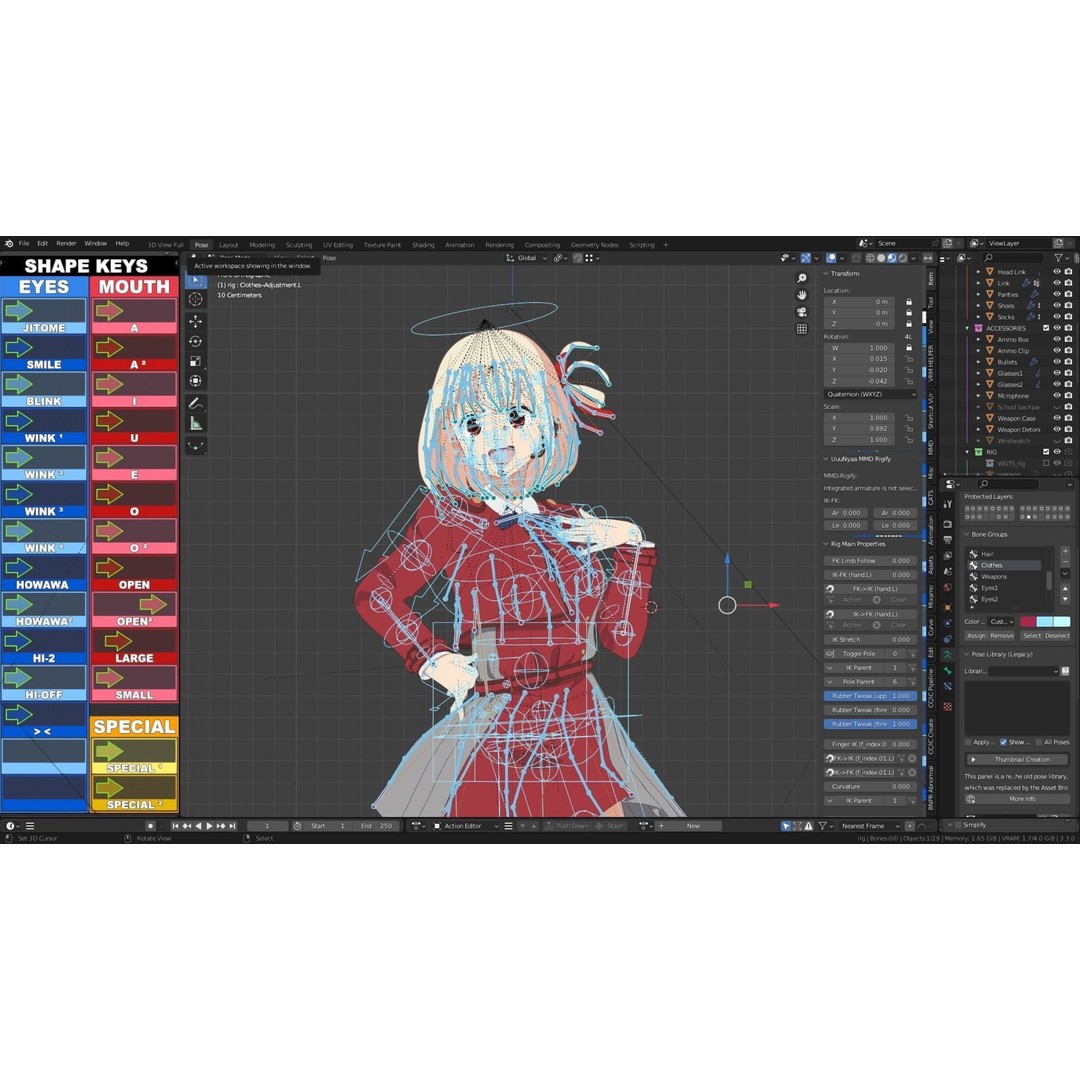
Task: Switch orthographic grid view gizmo
Action: click(802, 329)
